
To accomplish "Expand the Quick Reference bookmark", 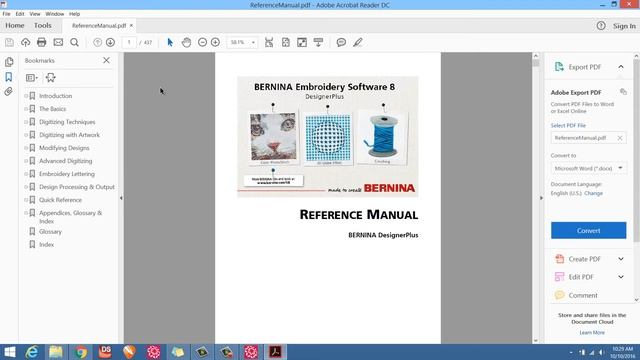I will click(x=26, y=200).
